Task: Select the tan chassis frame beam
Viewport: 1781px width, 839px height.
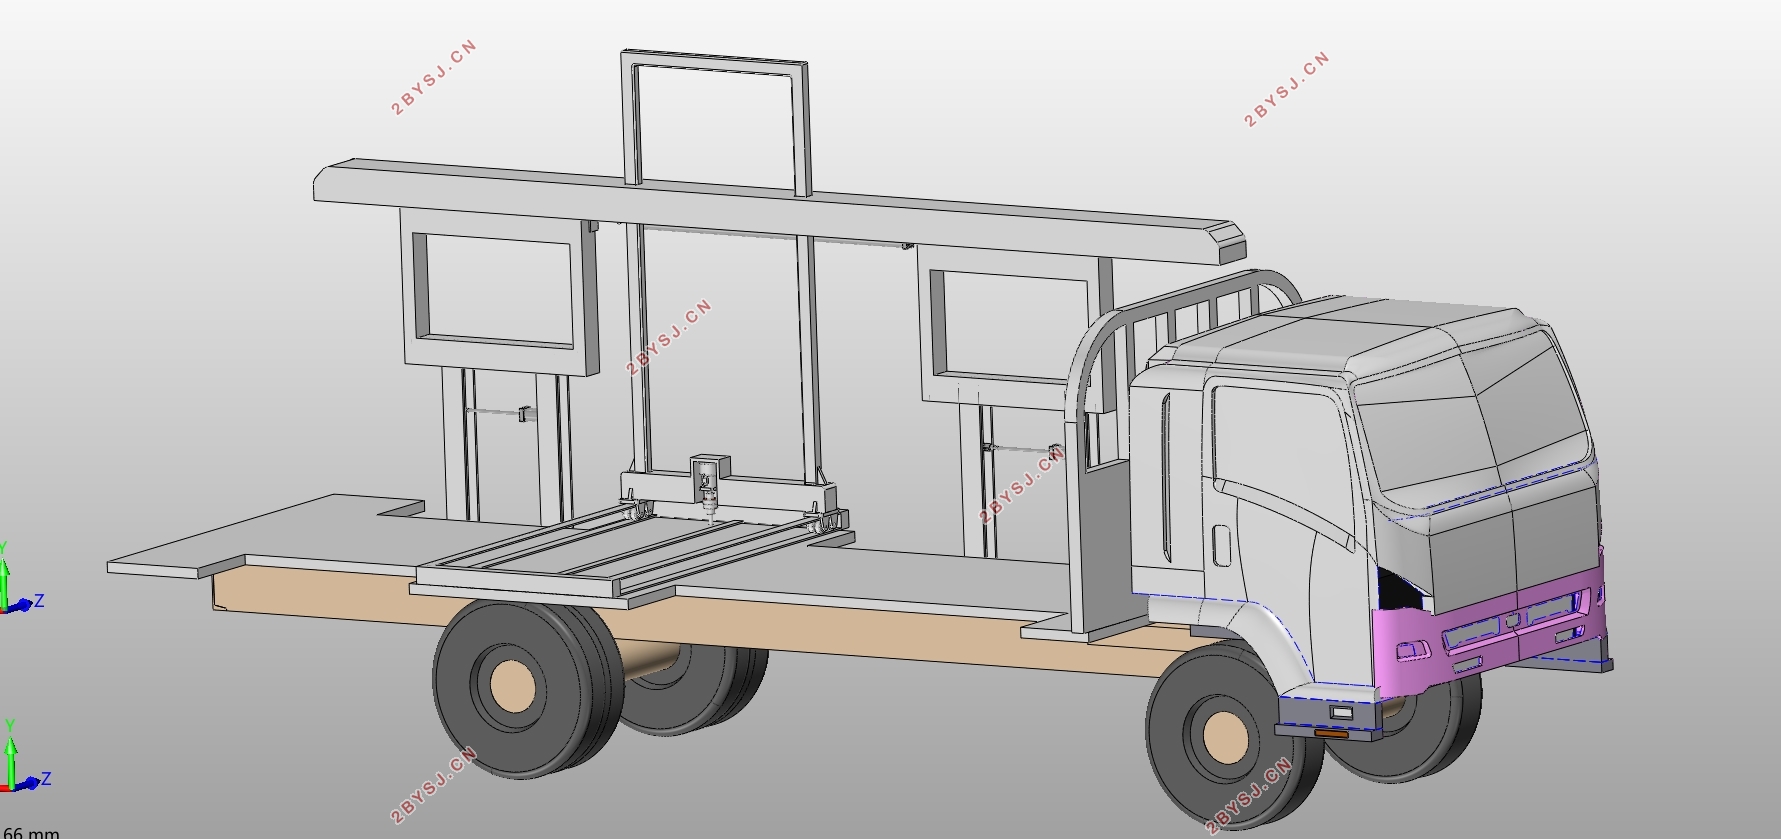Action: (x=700, y=625)
